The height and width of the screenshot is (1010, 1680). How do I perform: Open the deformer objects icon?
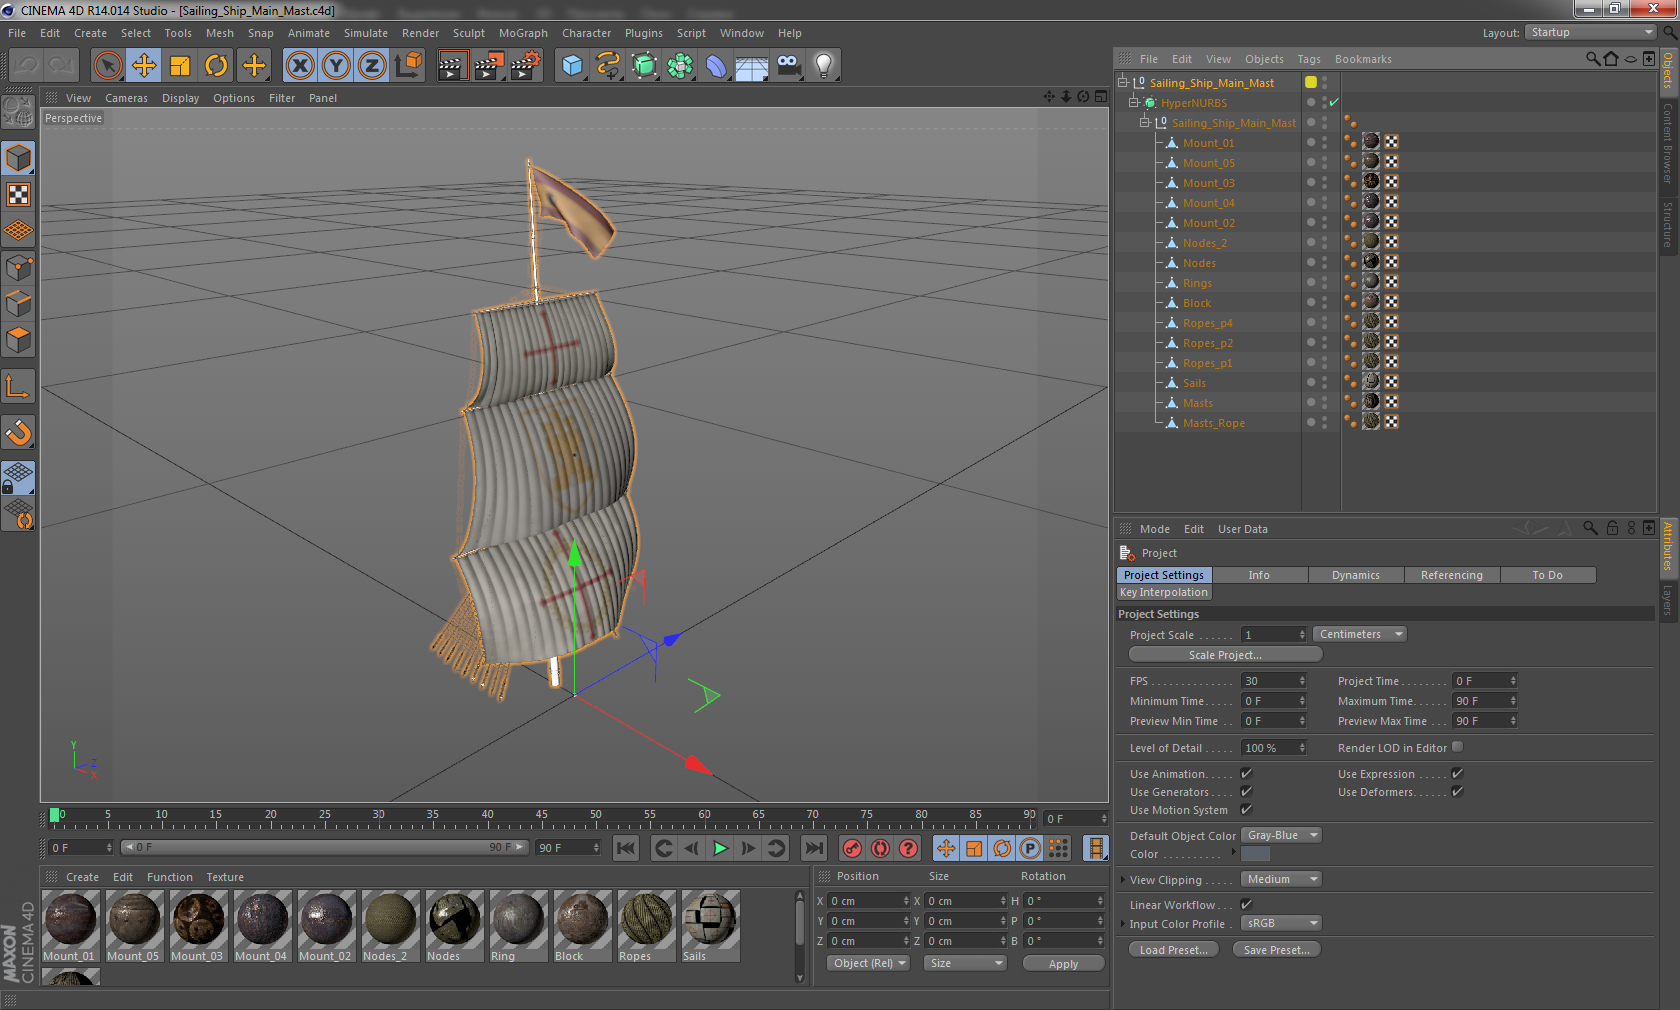coord(716,66)
